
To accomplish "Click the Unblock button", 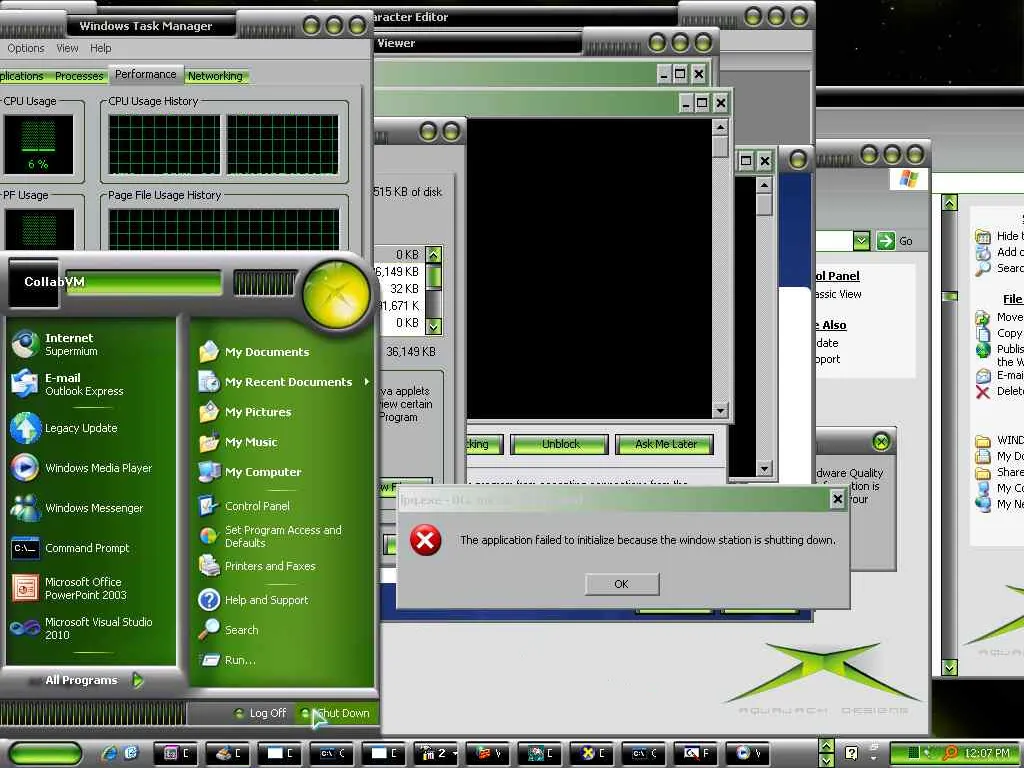I will 560,444.
